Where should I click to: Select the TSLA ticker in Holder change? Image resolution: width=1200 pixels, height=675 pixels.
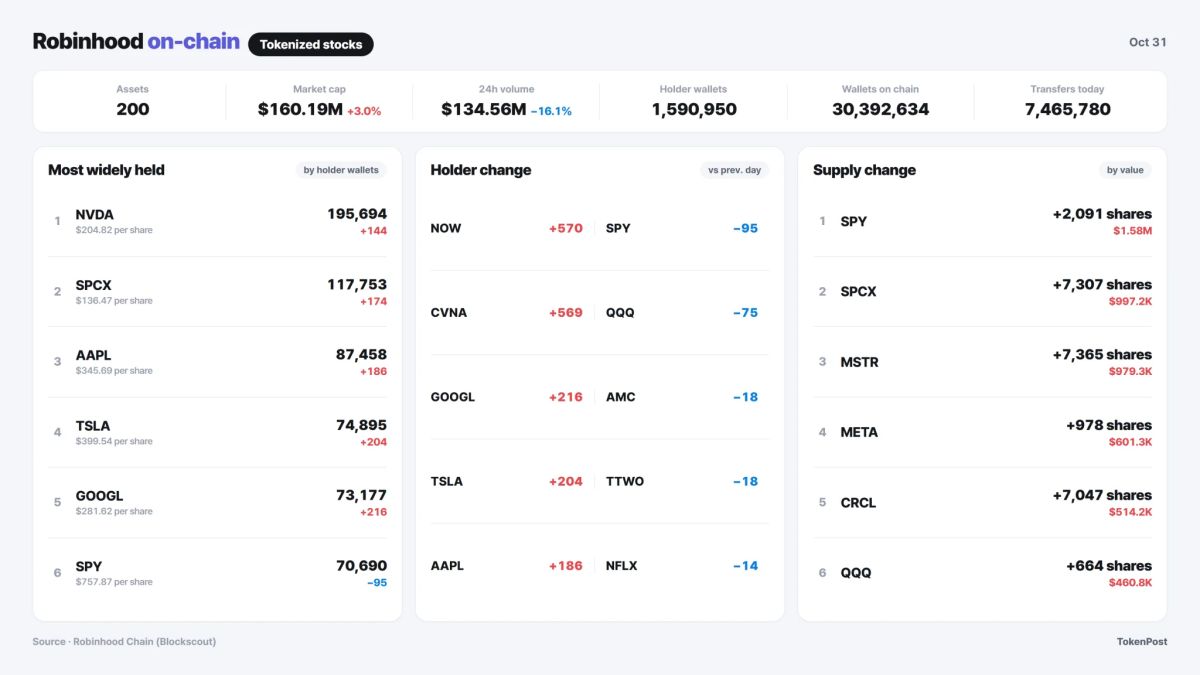pos(447,482)
